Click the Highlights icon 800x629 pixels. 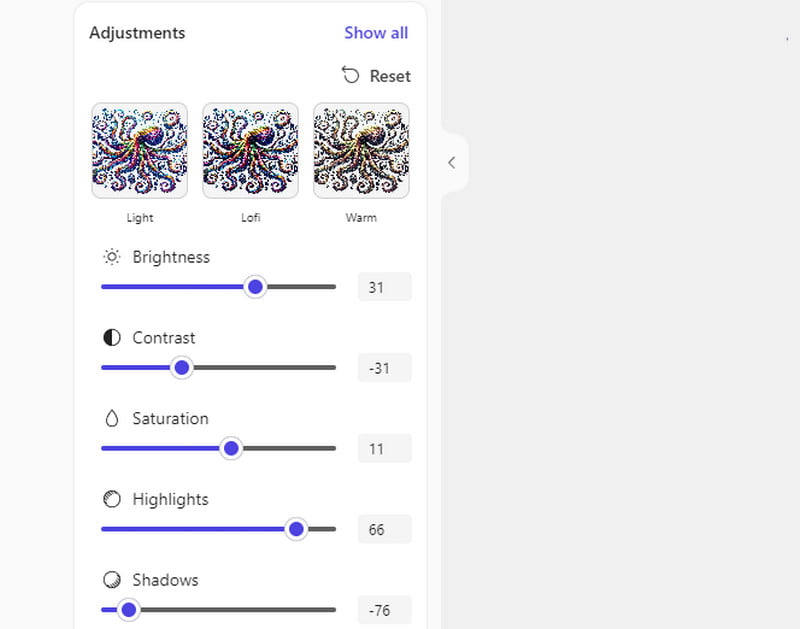click(x=112, y=499)
